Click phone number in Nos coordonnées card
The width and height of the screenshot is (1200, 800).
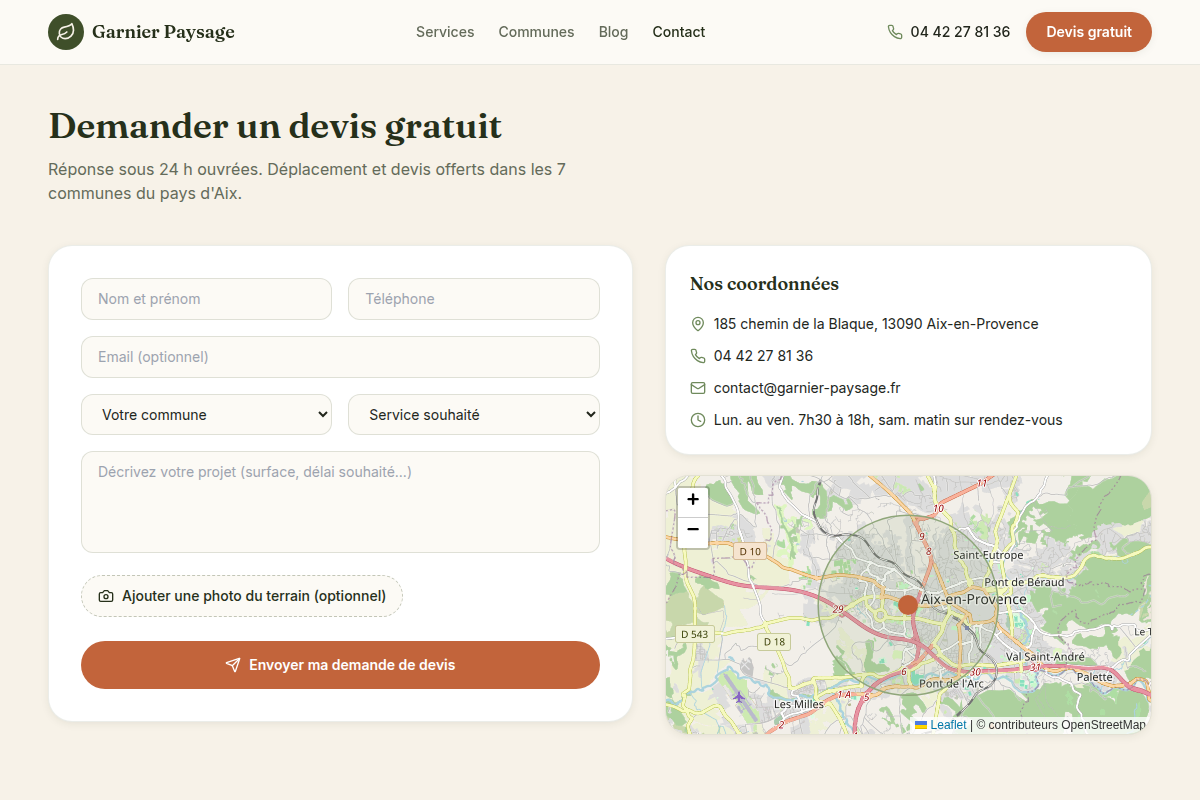point(763,356)
